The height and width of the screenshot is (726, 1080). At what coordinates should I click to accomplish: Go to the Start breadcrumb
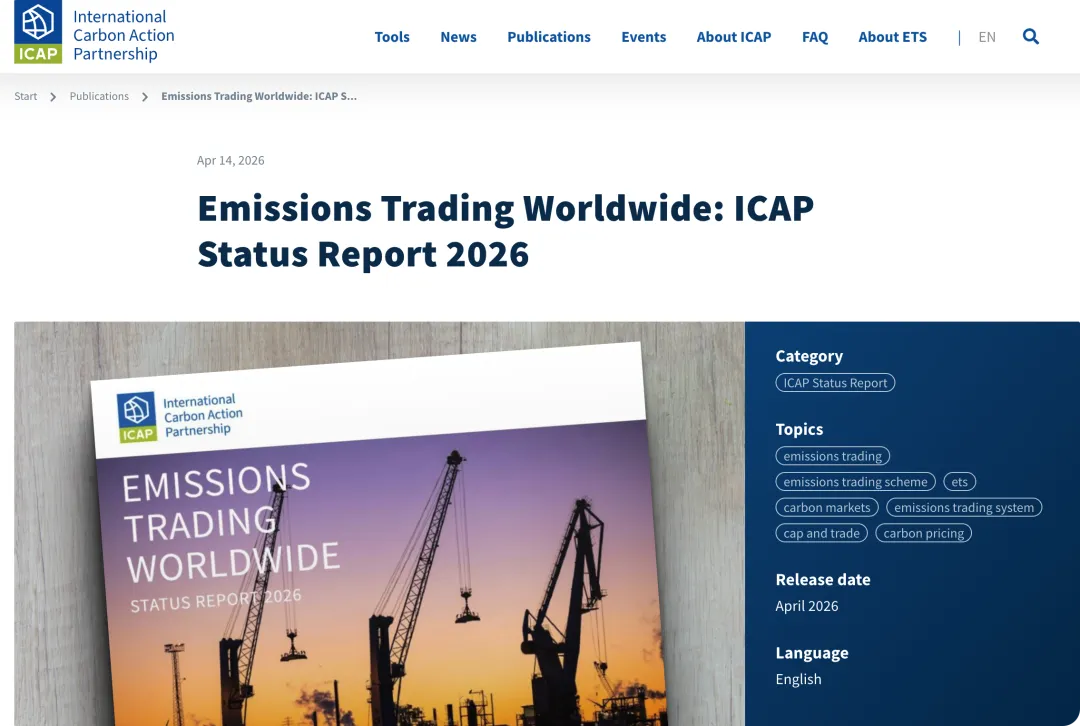(x=25, y=96)
